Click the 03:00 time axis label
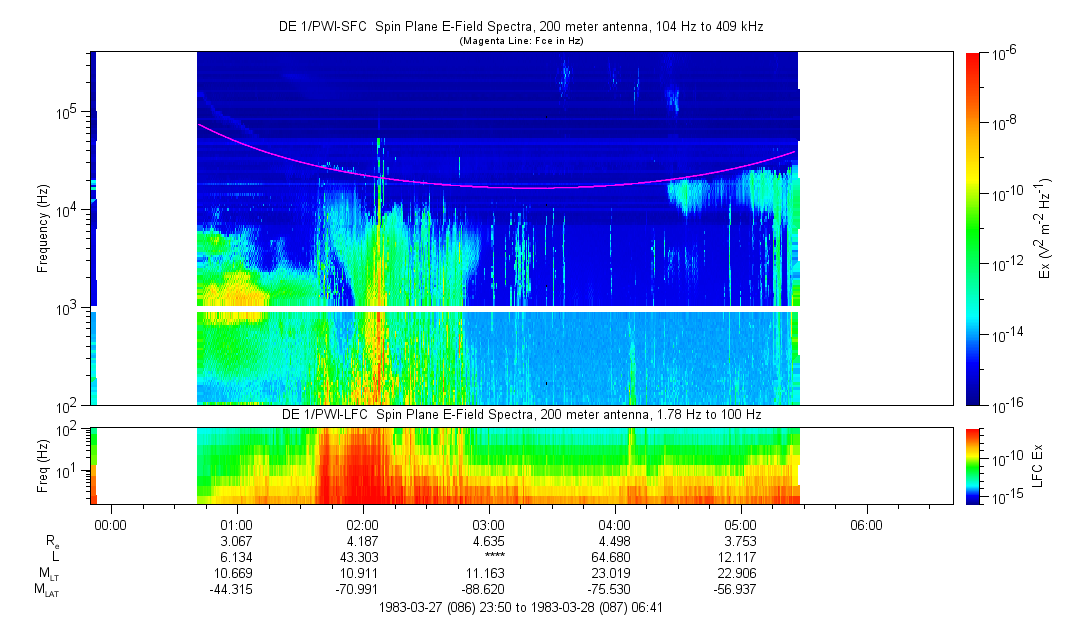Viewport: 1083px width, 620px height. click(488, 525)
